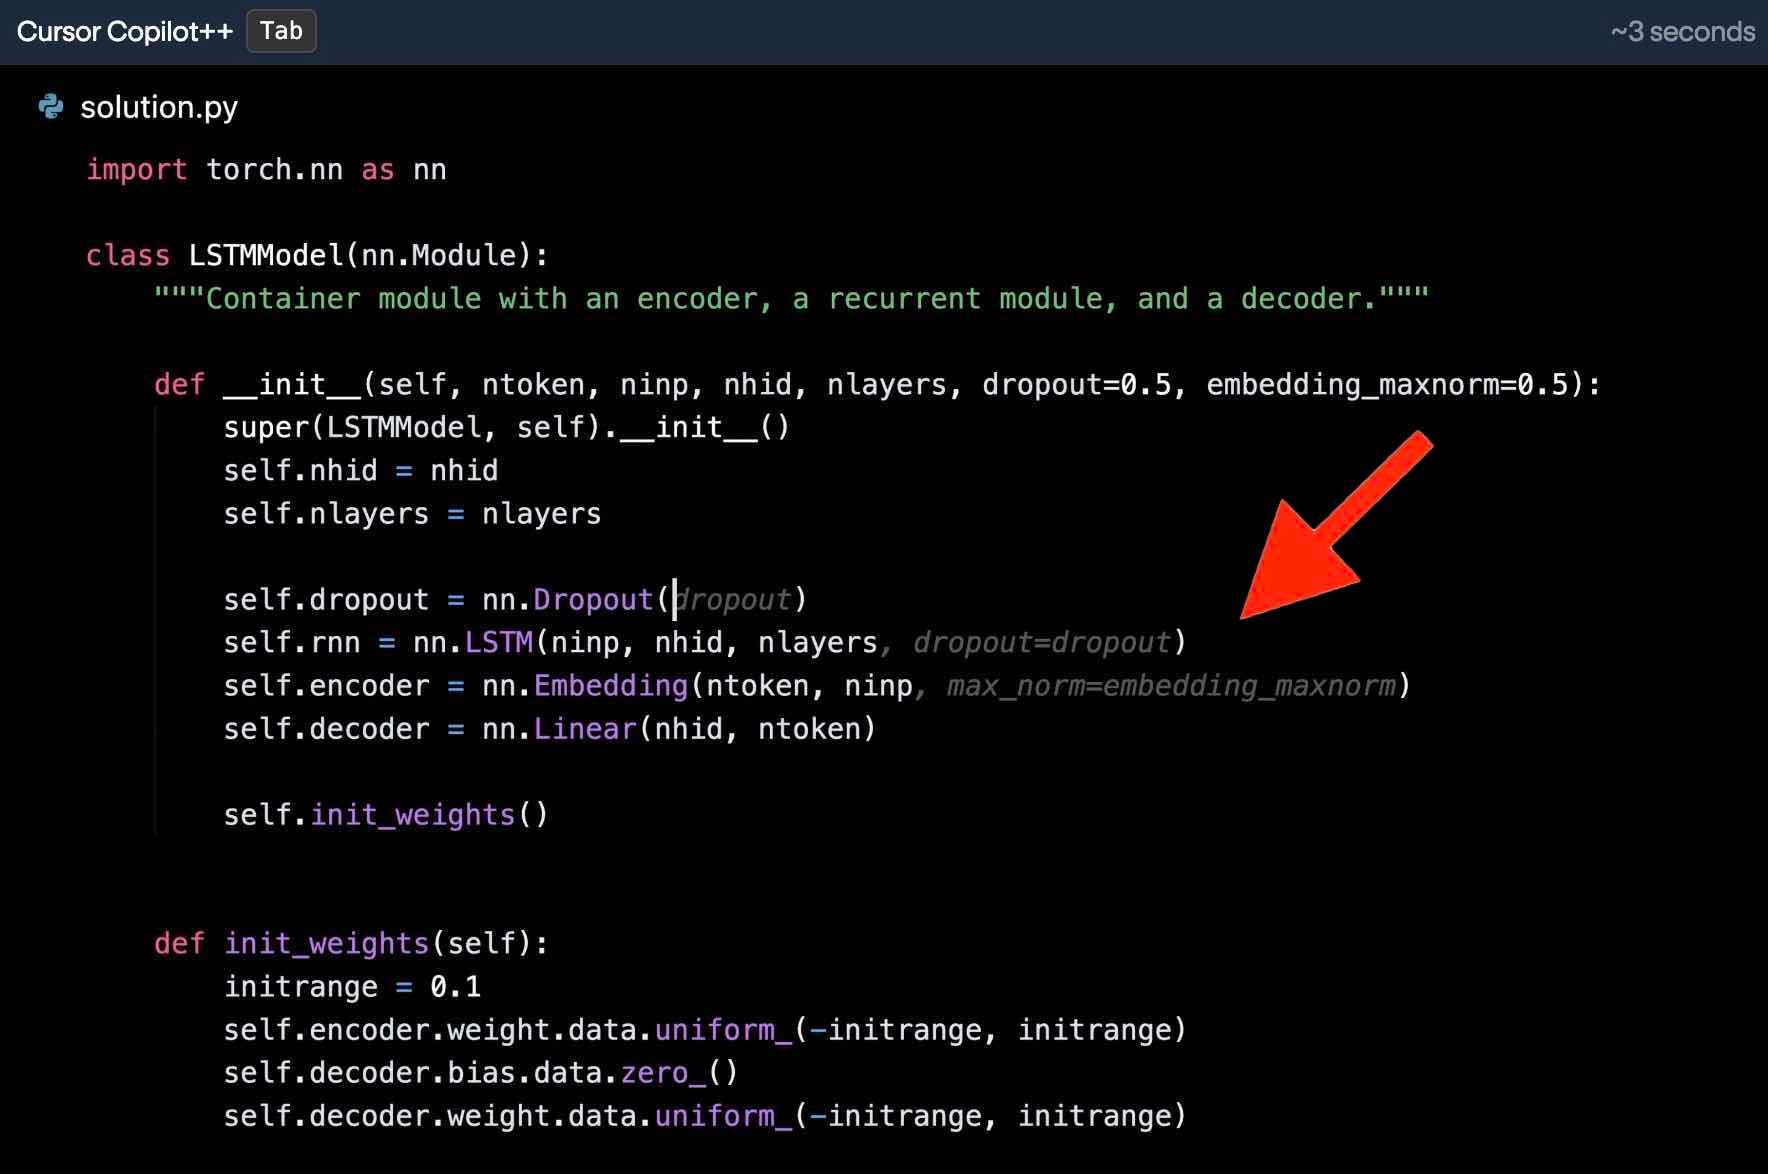Select the solution.py file name
The height and width of the screenshot is (1174, 1768).
[x=159, y=107]
